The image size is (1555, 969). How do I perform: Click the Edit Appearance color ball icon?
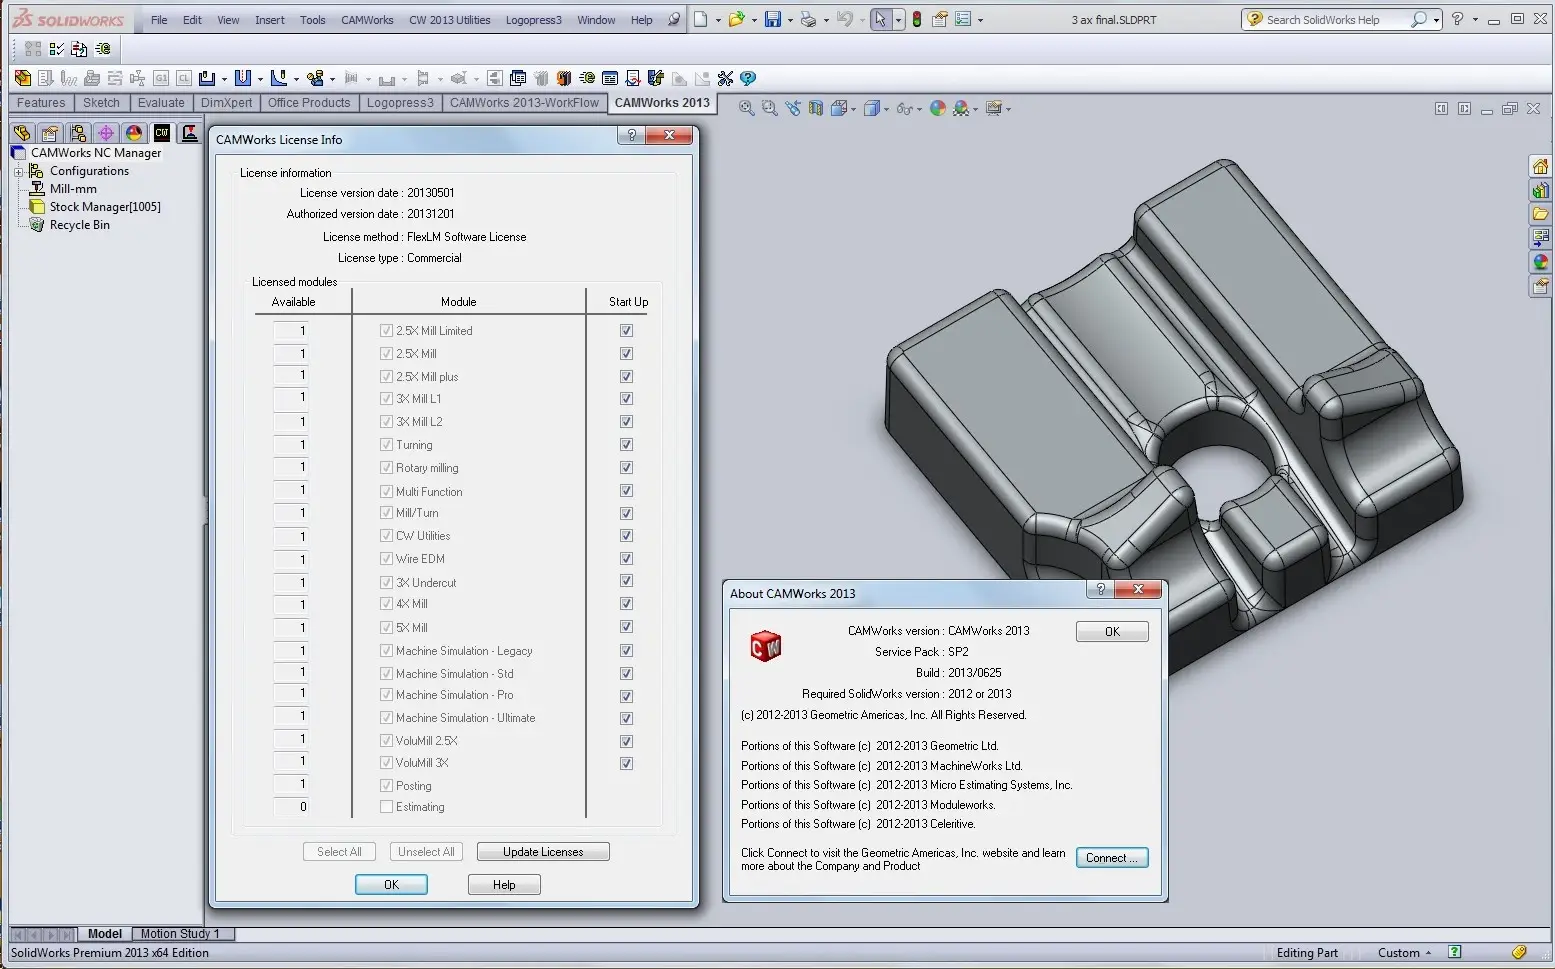pos(938,108)
